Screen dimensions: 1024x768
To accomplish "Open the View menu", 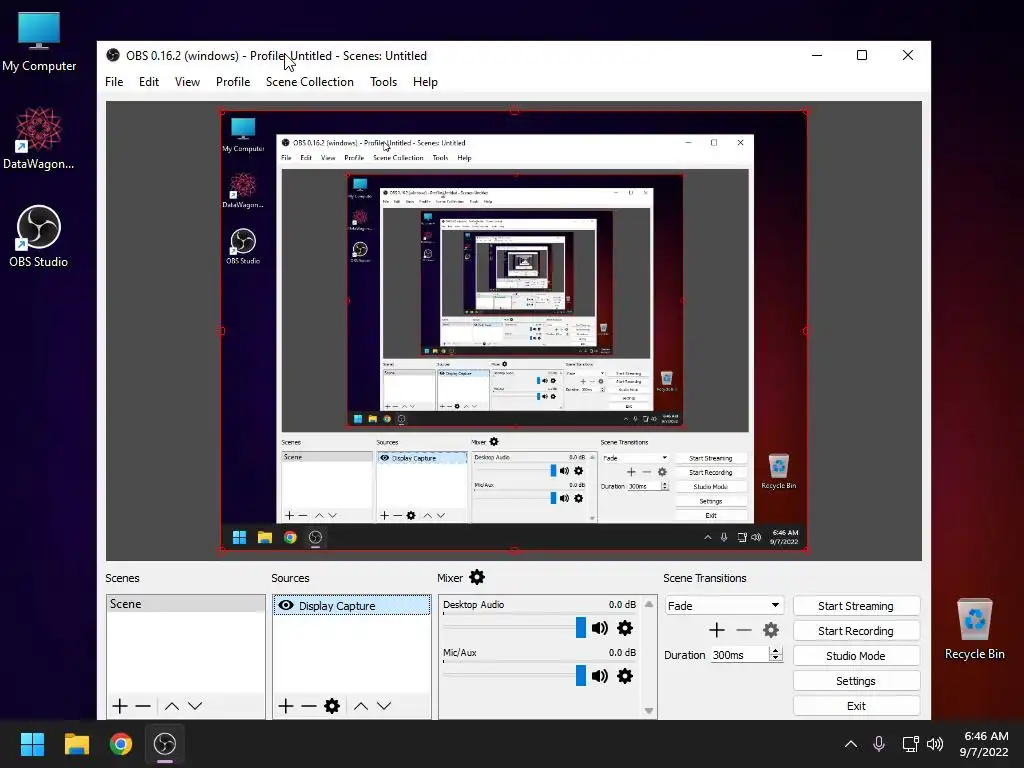I will 187,82.
